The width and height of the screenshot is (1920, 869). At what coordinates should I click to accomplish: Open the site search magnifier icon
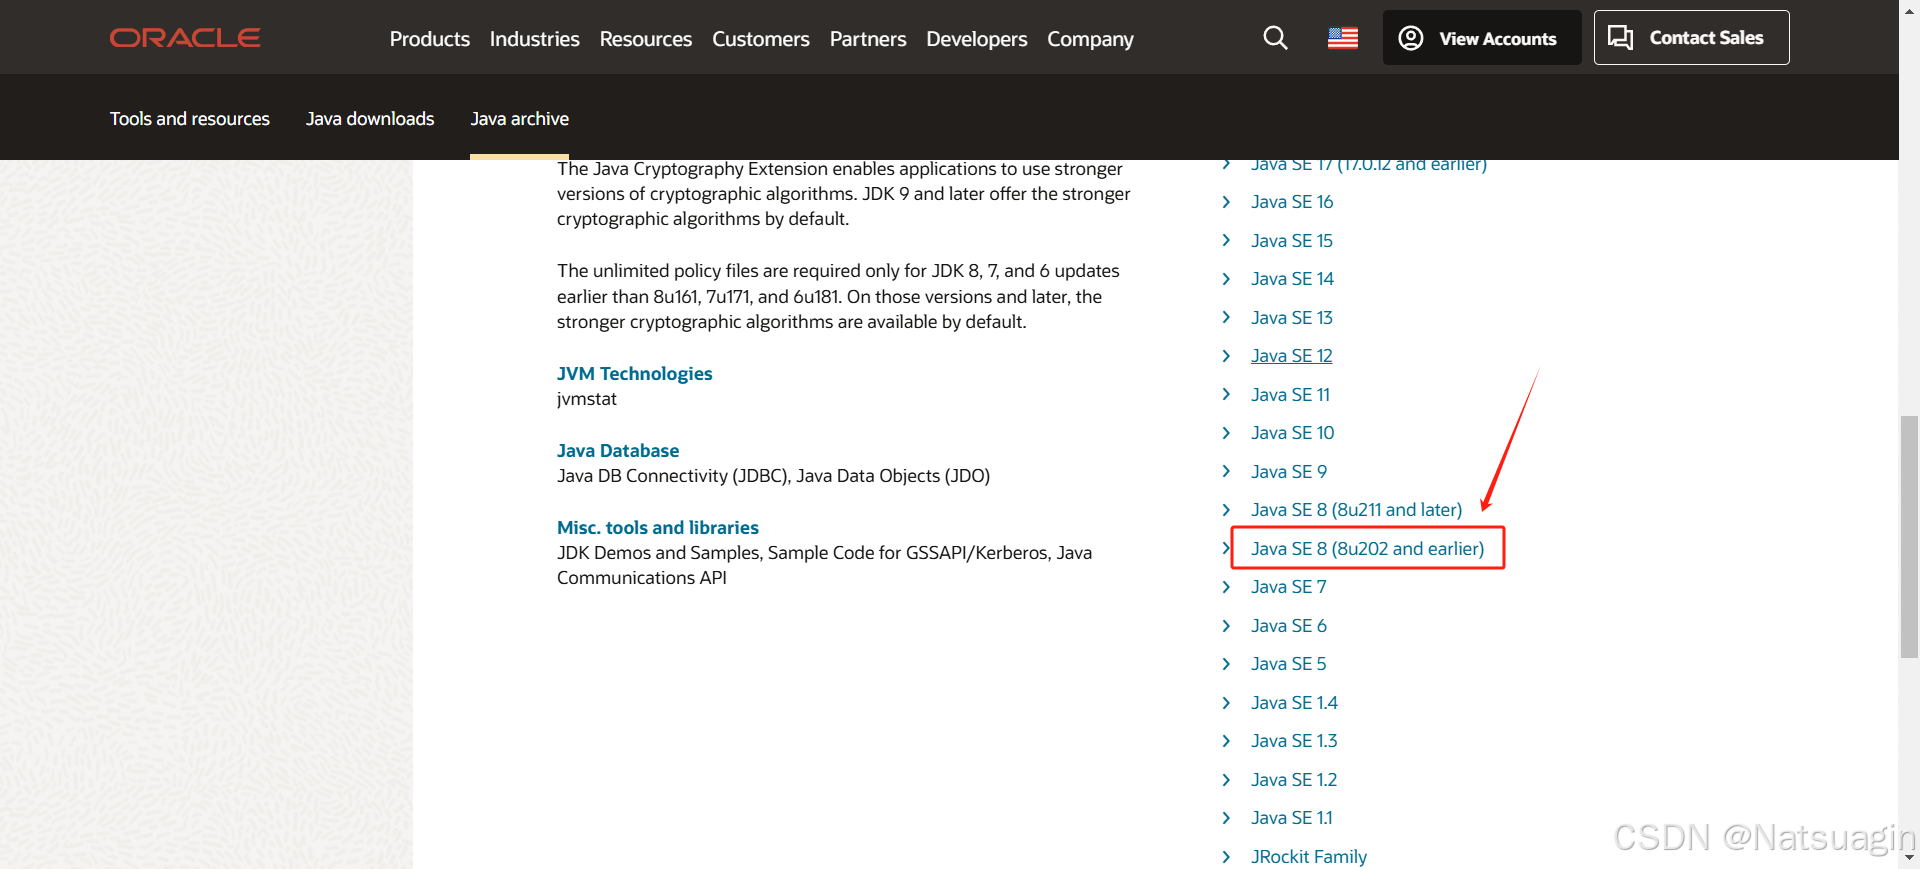click(1275, 38)
